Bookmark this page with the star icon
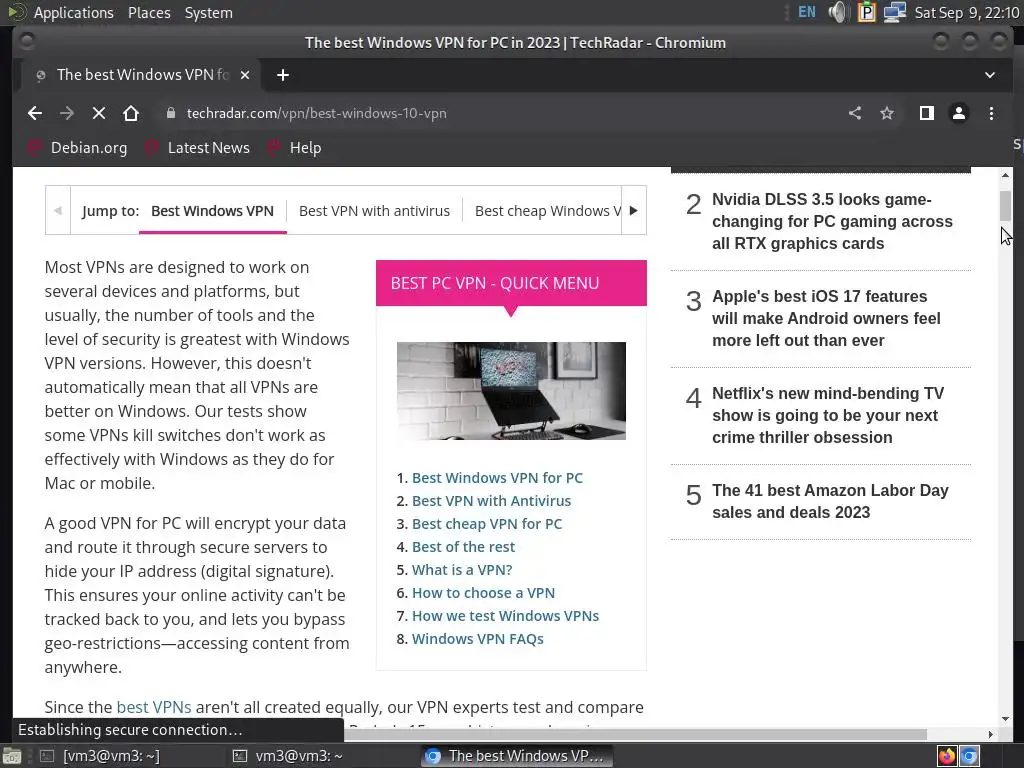1024x768 pixels. tap(887, 113)
